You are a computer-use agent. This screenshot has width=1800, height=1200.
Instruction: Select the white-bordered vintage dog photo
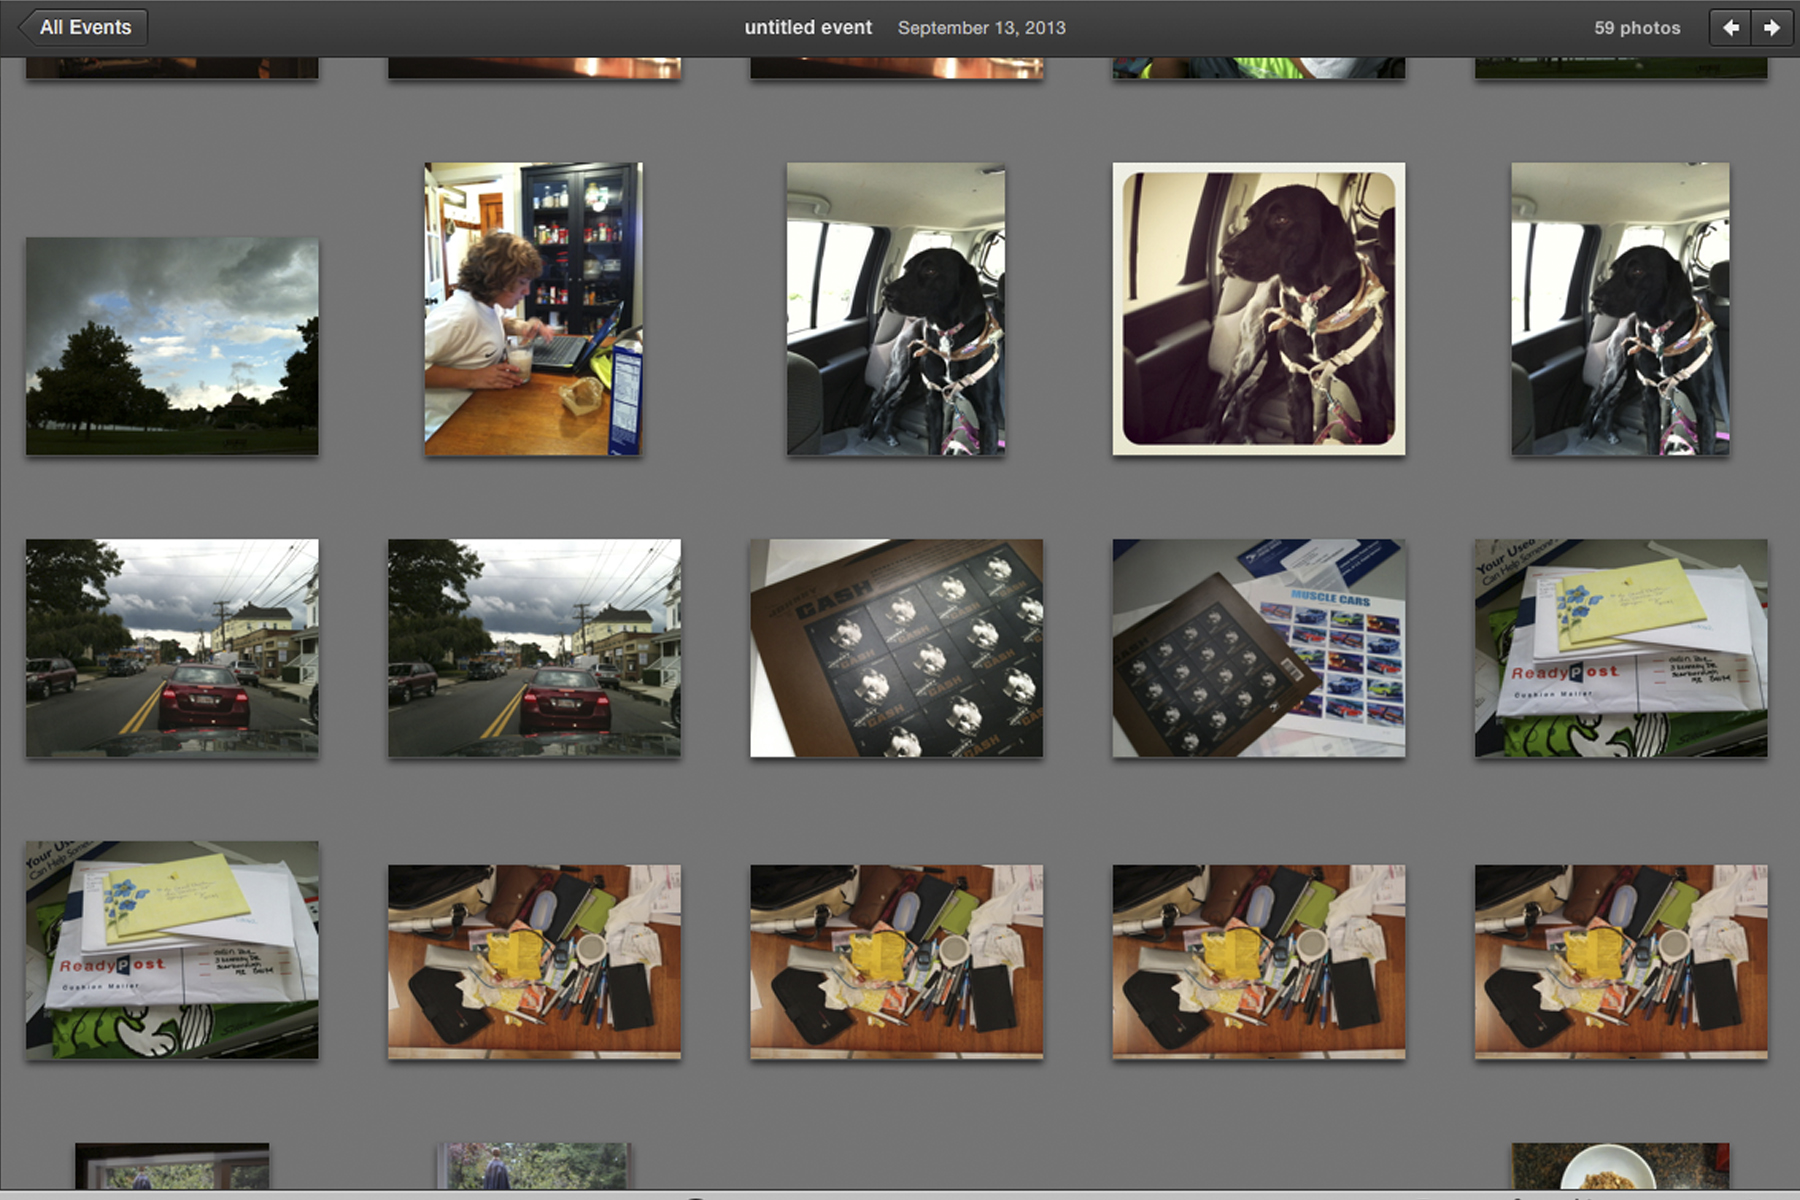pos(1258,309)
